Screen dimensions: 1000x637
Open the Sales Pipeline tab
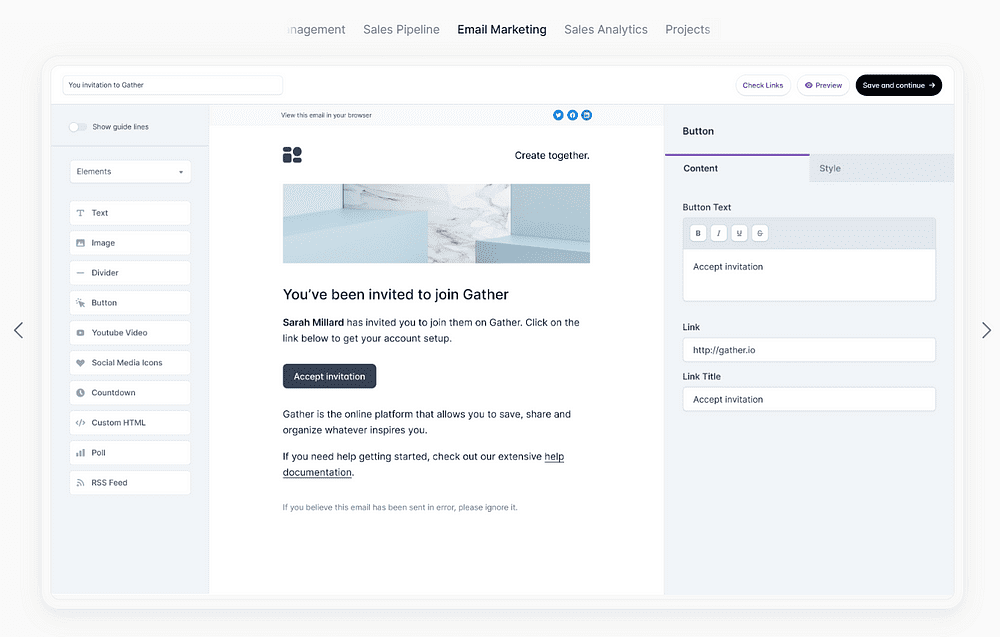pyautogui.click(x=401, y=29)
